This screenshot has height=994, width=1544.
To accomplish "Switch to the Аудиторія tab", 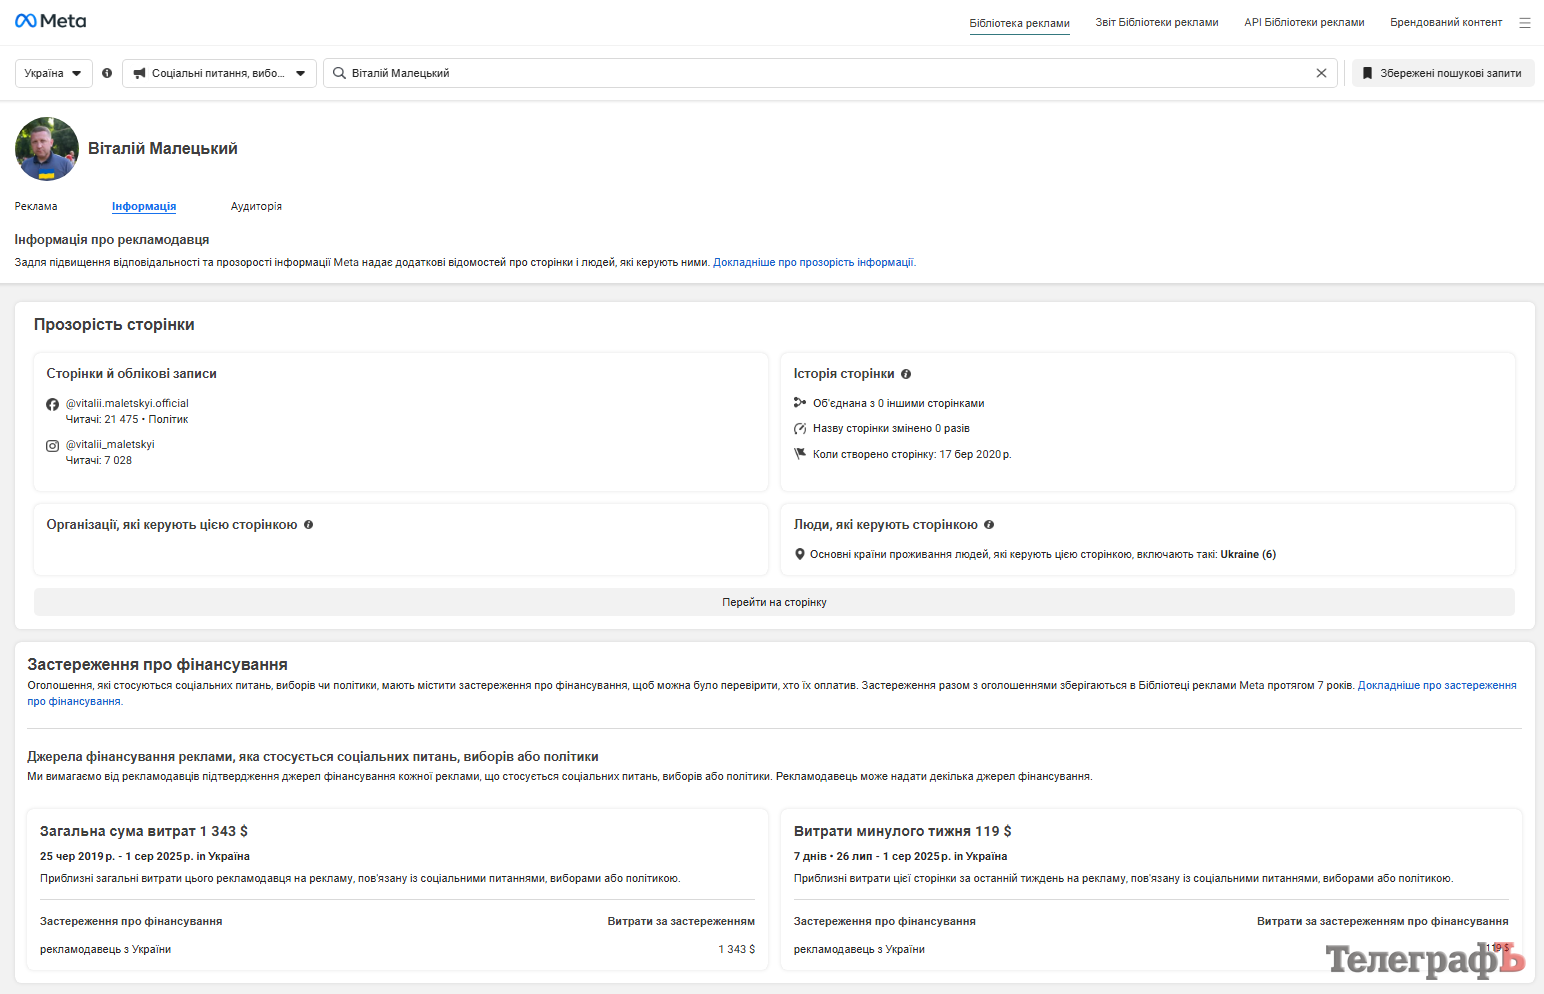I will click(256, 206).
